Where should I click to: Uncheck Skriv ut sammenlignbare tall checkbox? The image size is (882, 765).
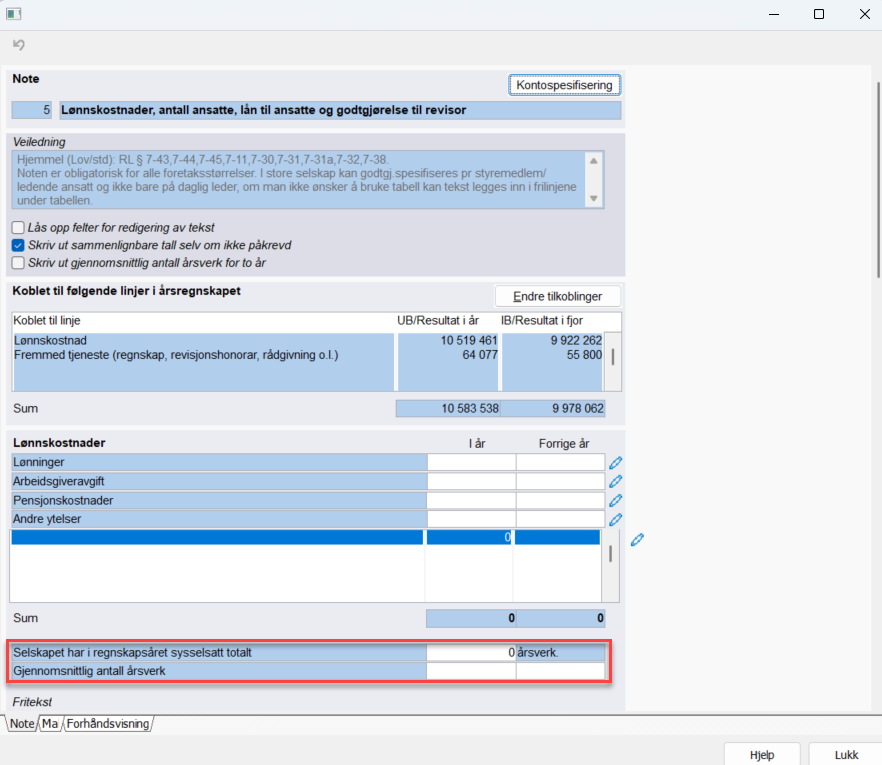[x=18, y=245]
